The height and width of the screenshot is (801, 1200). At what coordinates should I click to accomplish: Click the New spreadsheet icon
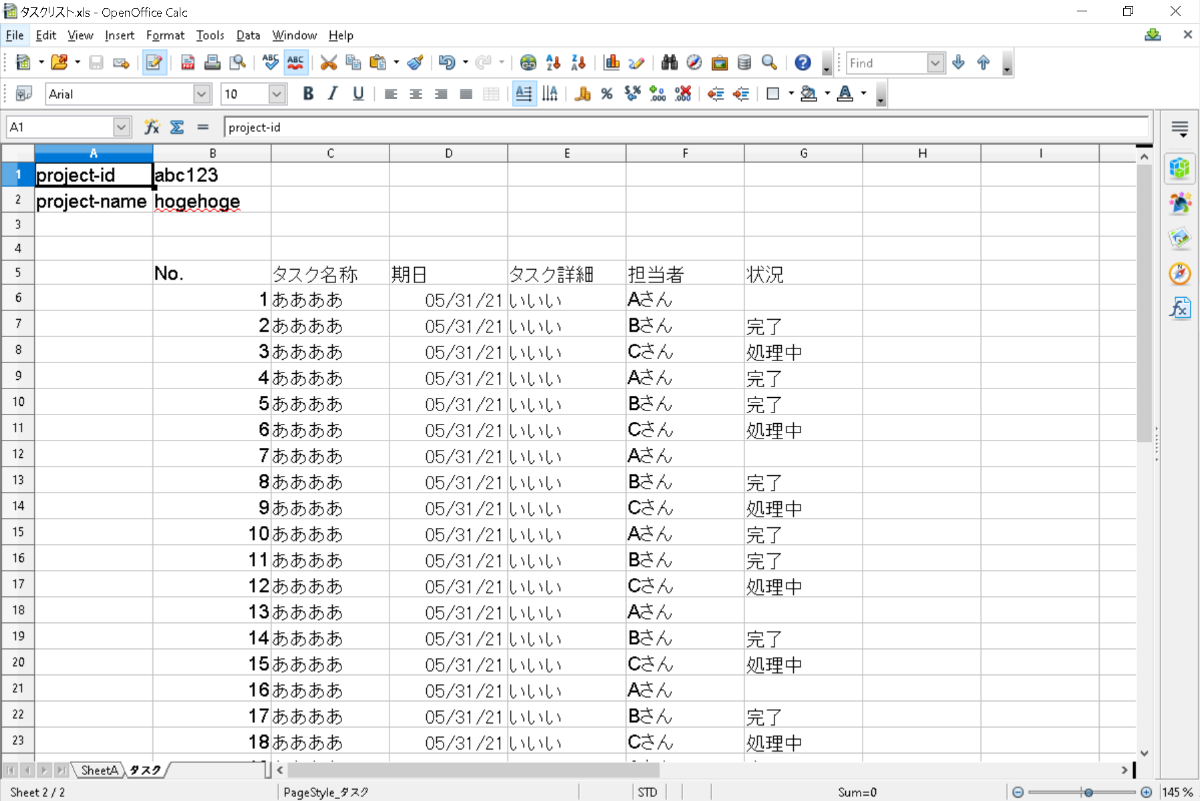pos(23,62)
